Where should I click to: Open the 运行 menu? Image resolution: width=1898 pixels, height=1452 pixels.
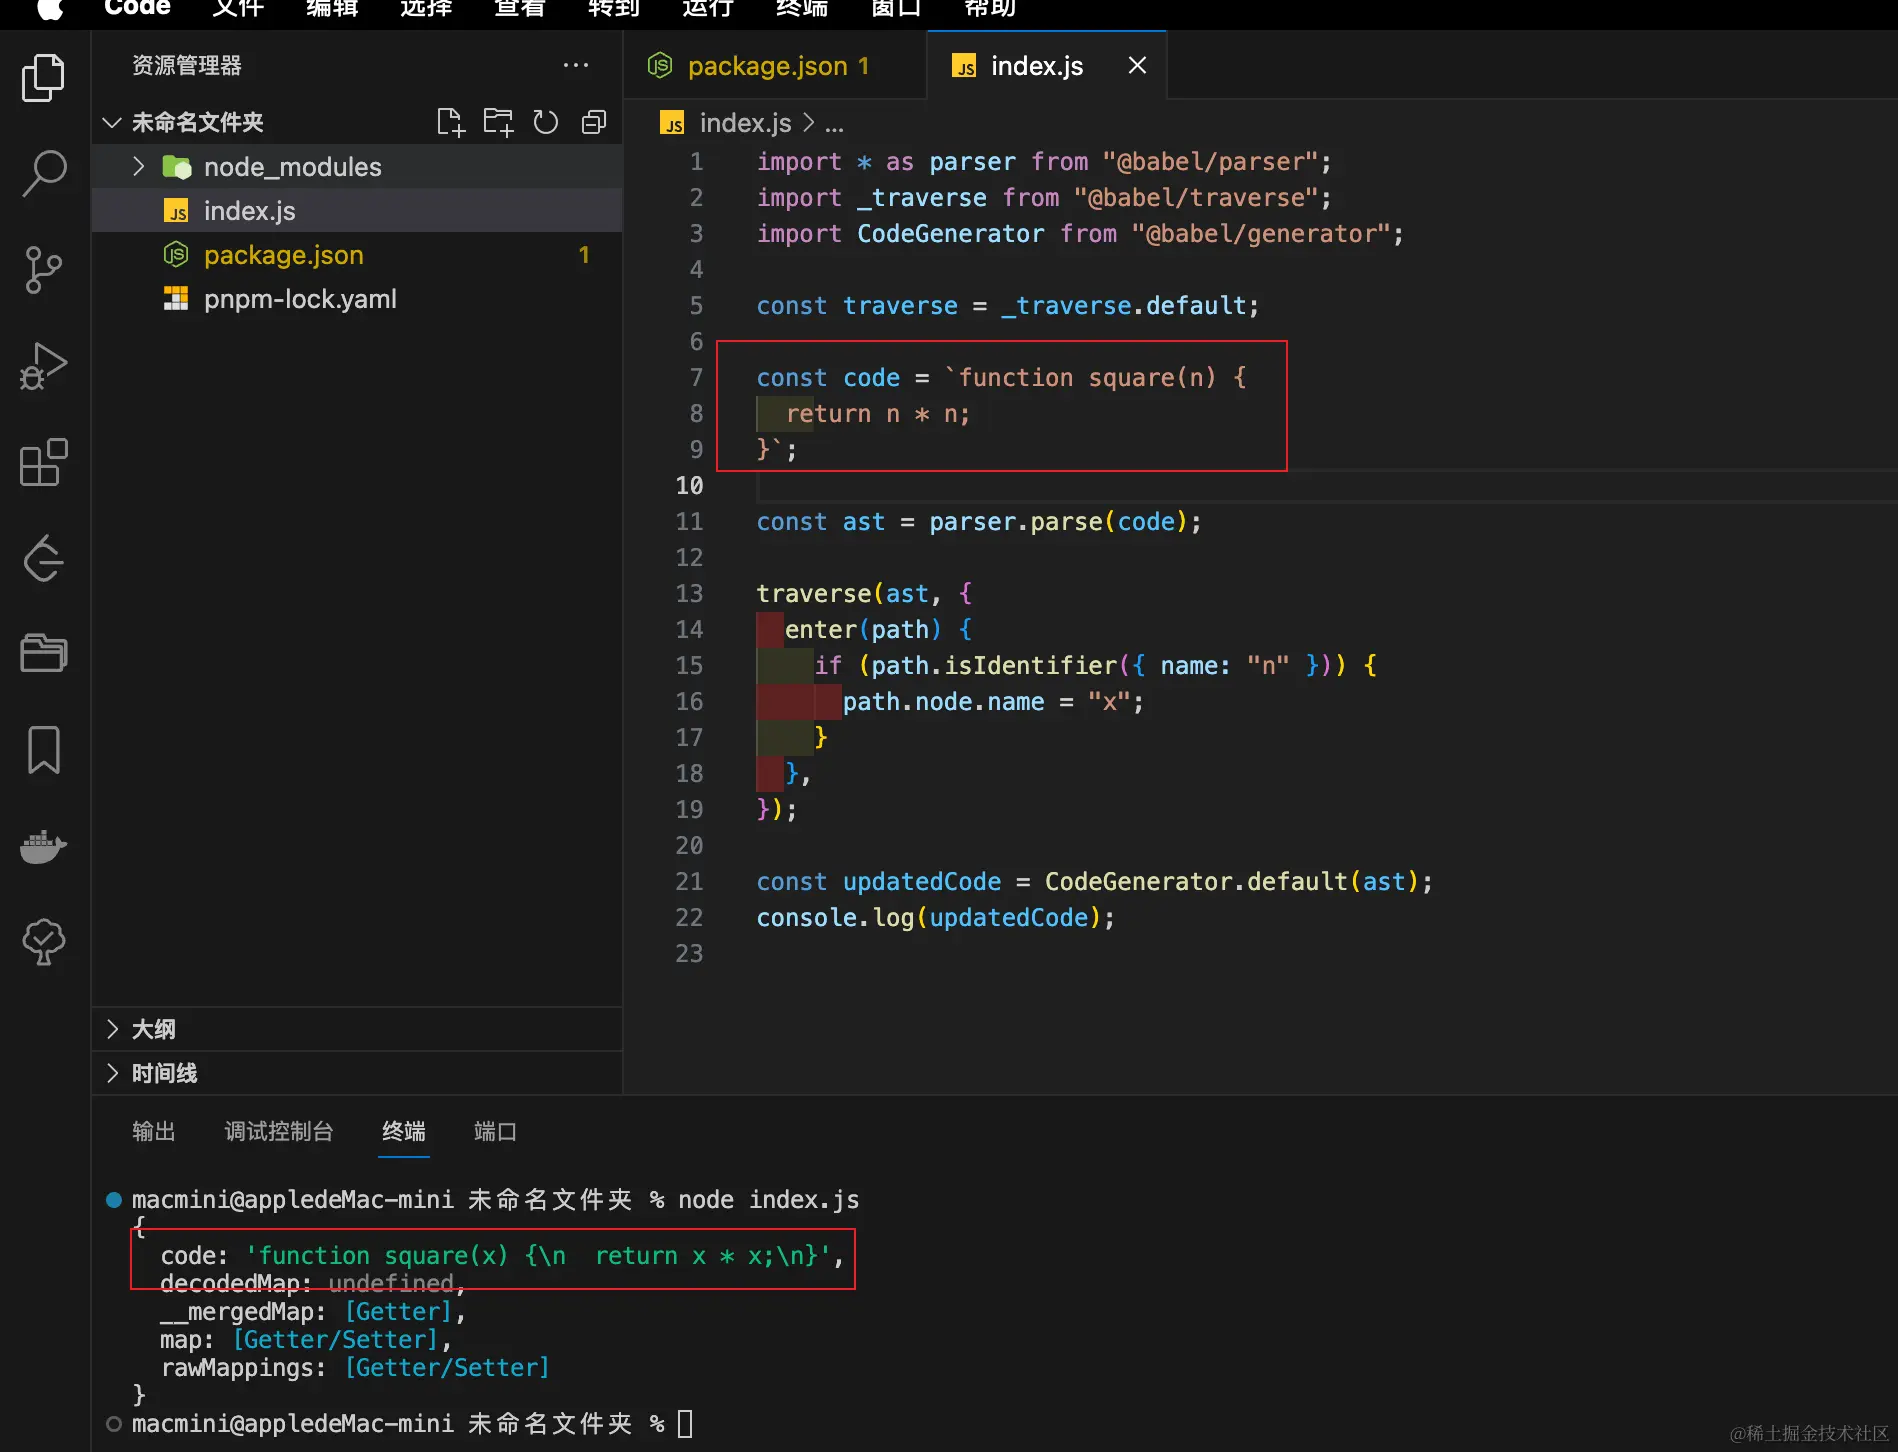(x=708, y=8)
